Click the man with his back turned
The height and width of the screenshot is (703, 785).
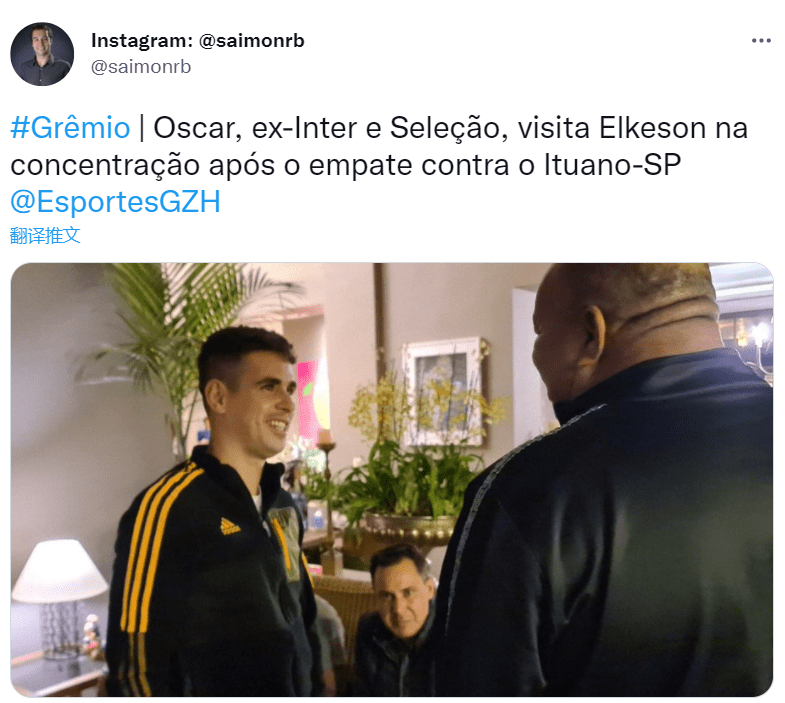606,481
